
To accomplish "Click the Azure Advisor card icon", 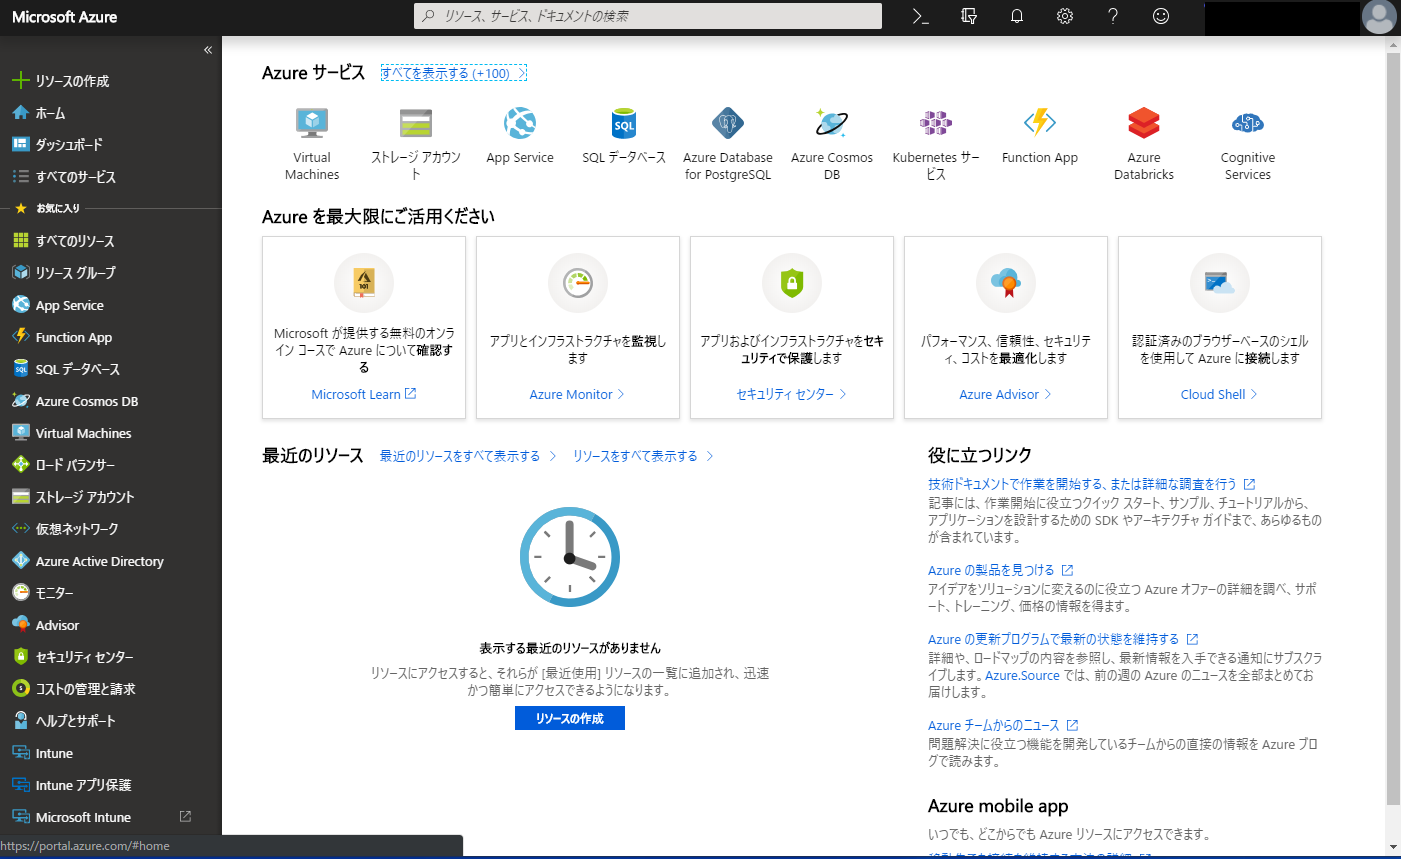I will point(1006,283).
